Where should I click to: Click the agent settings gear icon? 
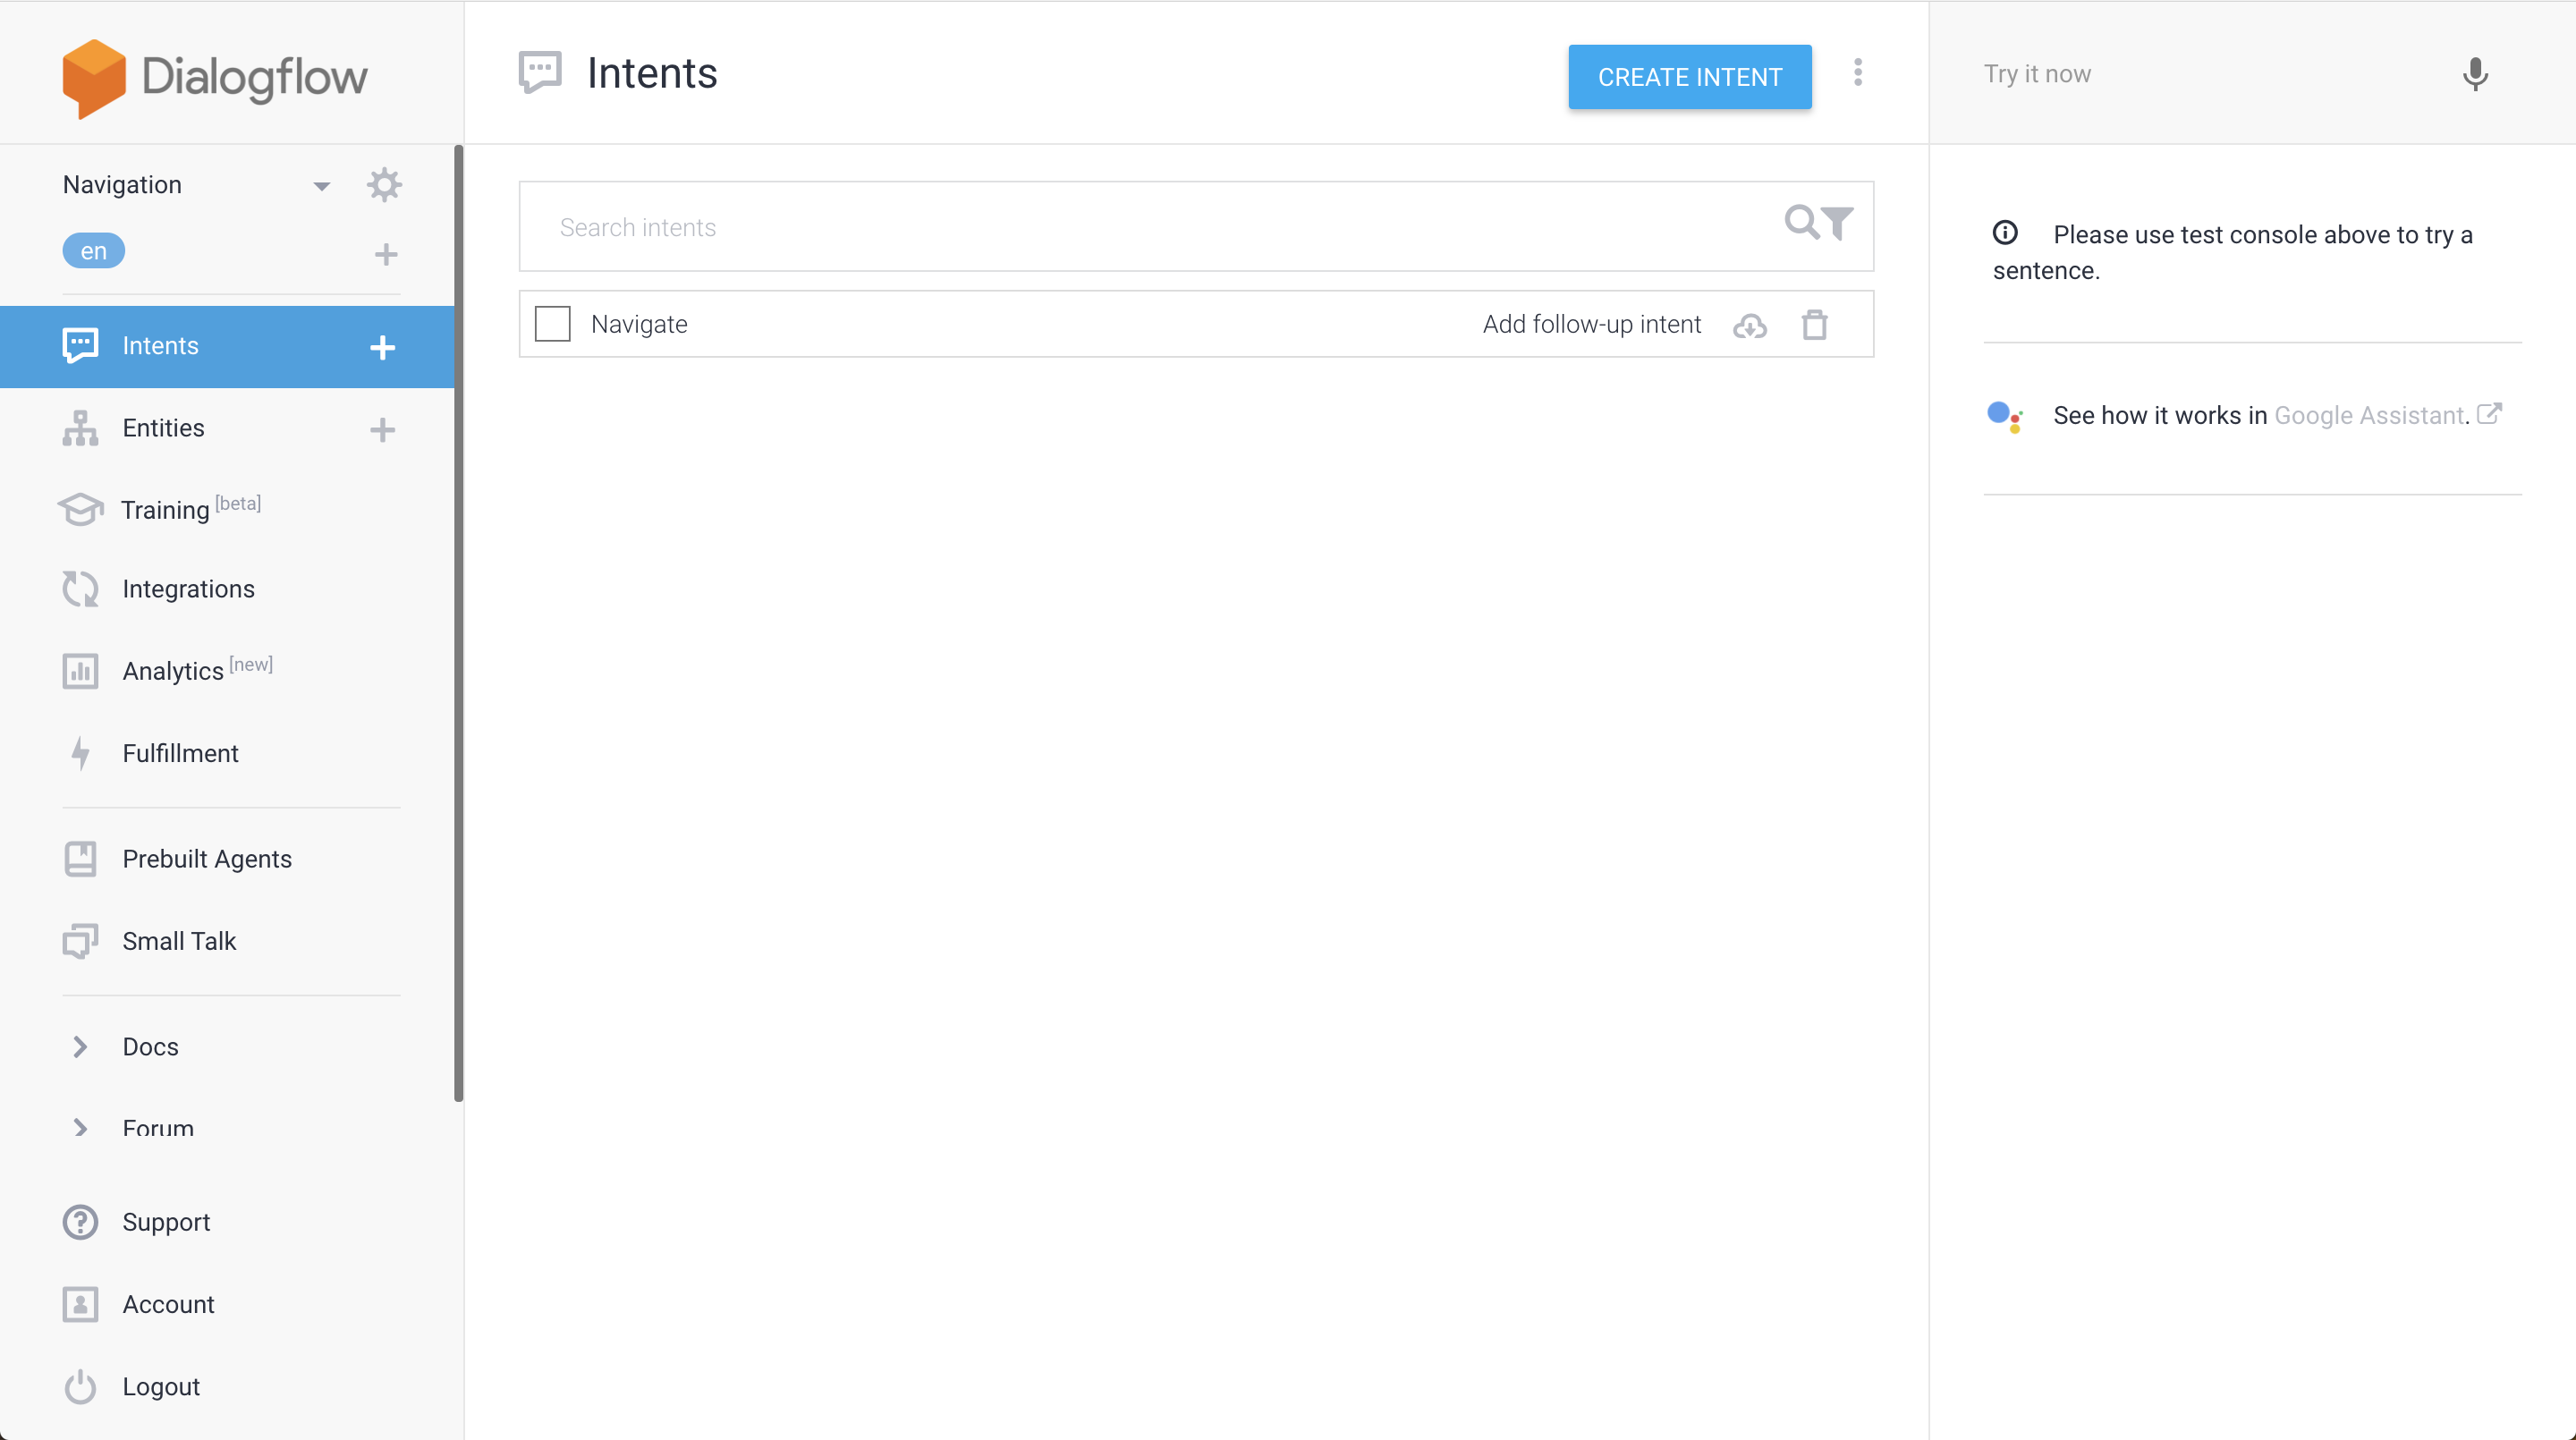pyautogui.click(x=384, y=185)
